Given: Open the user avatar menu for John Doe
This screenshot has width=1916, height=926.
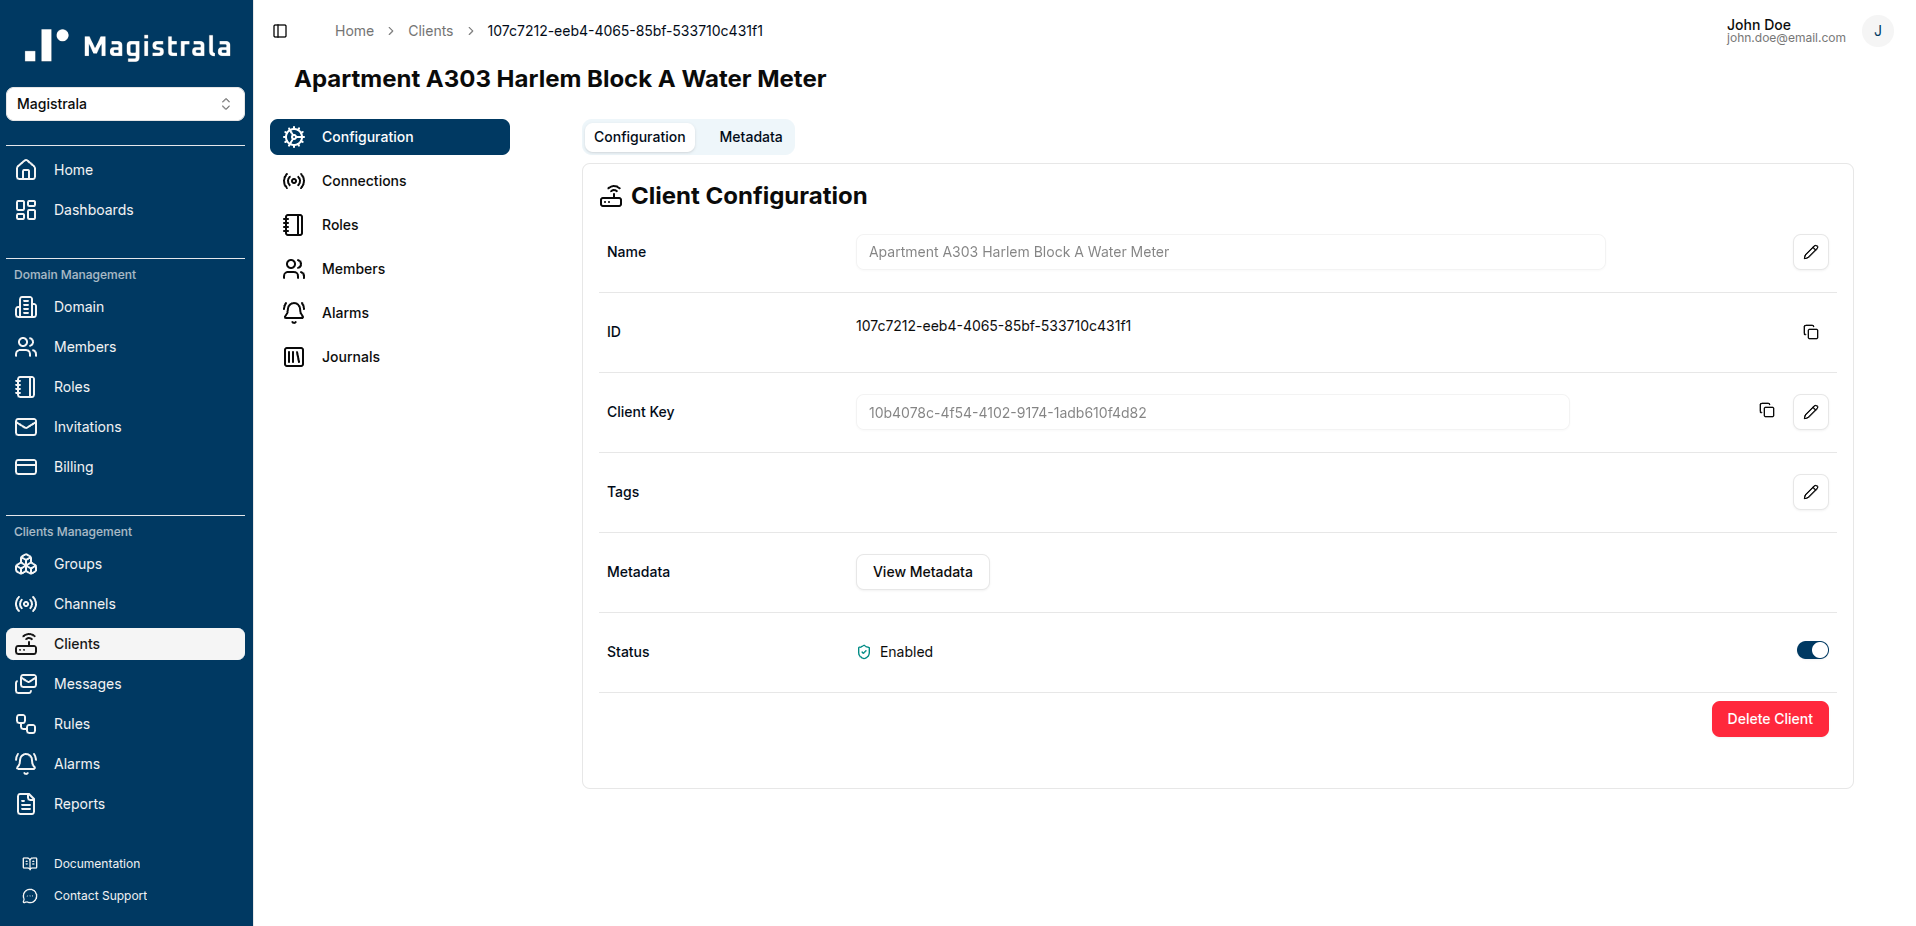Looking at the screenshot, I should pos(1877,31).
